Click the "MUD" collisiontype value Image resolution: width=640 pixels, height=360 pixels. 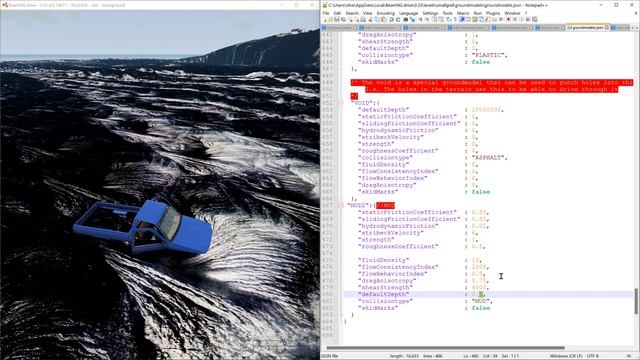481,301
